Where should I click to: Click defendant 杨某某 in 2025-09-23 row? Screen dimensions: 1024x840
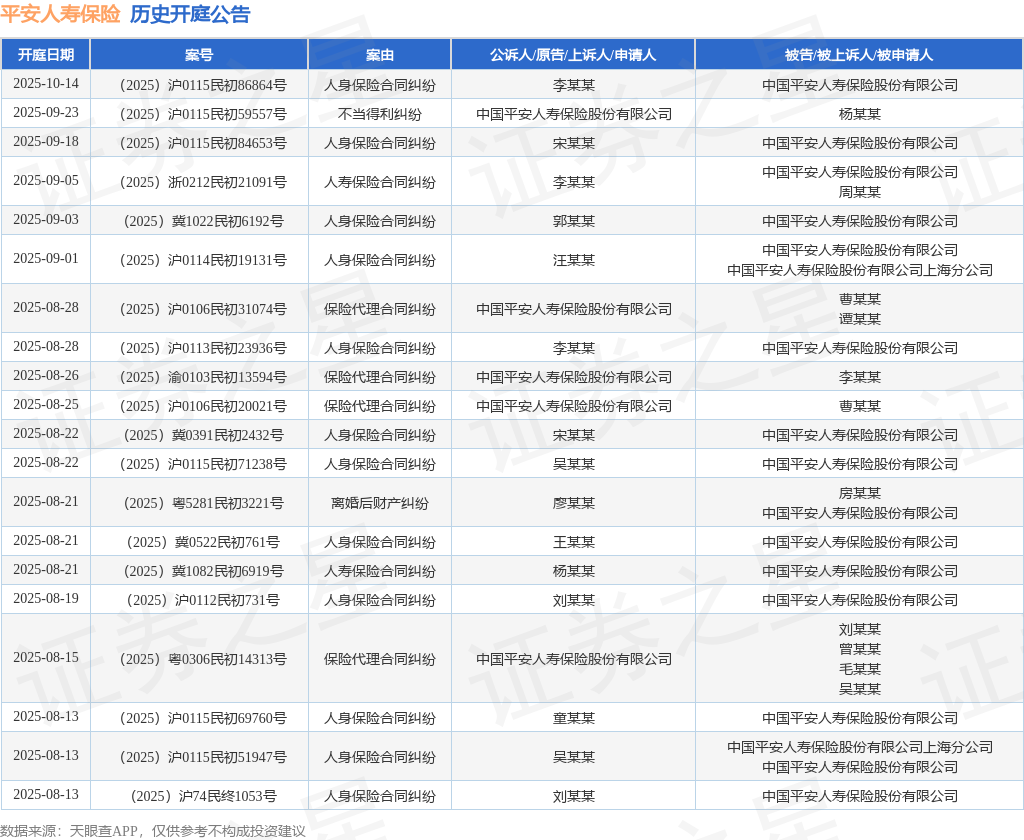pos(859,114)
